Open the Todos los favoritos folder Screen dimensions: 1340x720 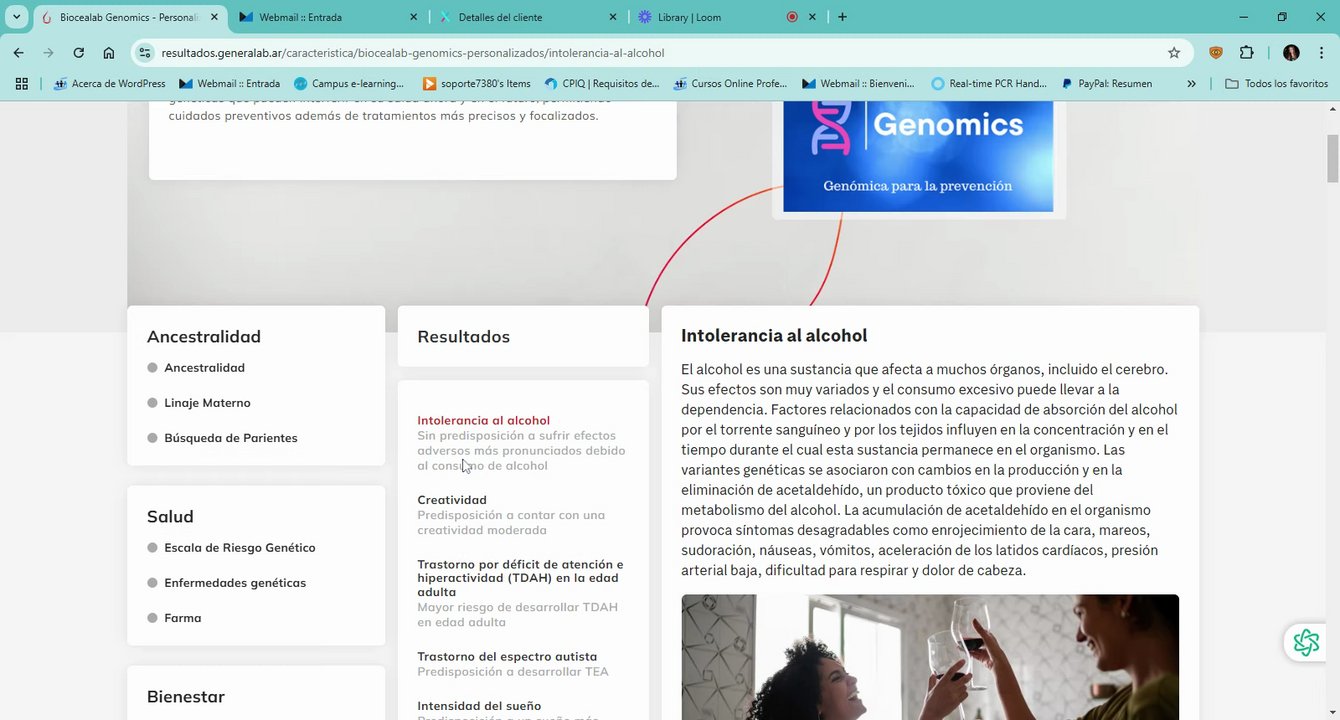(1276, 84)
